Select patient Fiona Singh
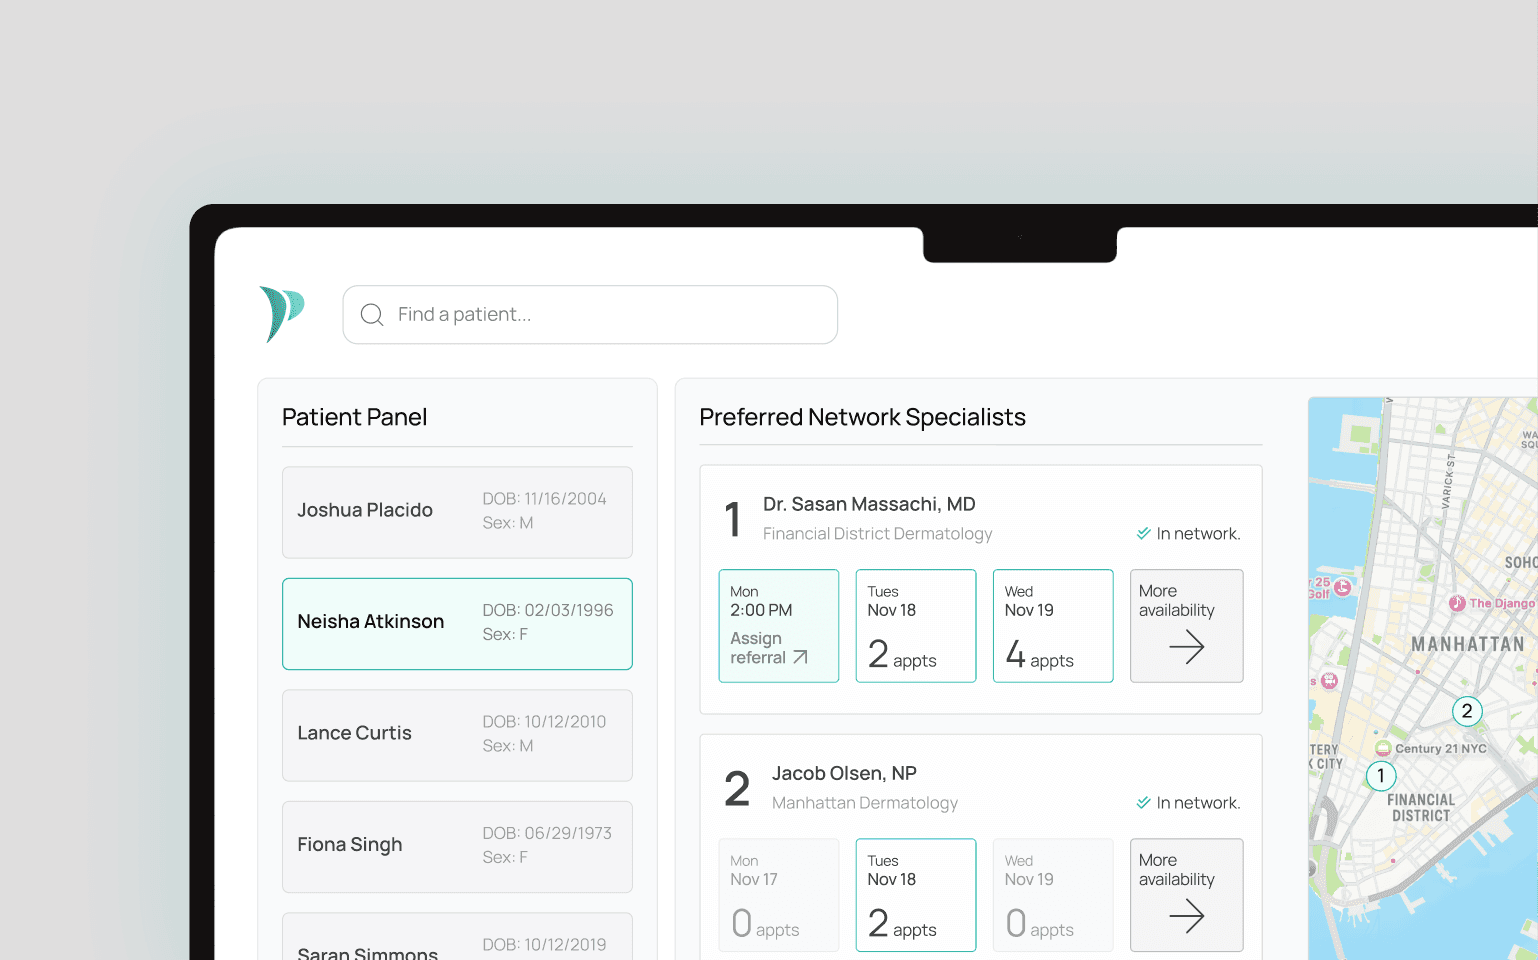 457,847
